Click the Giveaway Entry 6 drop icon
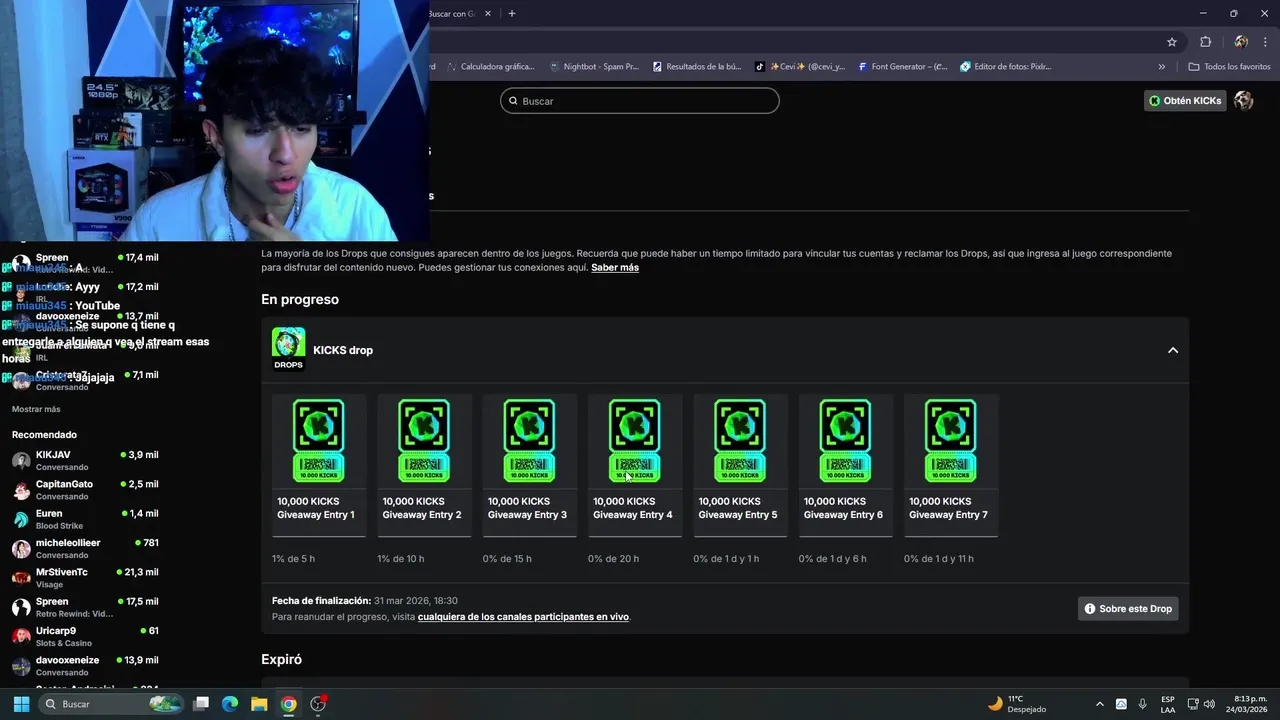The width and height of the screenshot is (1280, 720). click(x=845, y=441)
